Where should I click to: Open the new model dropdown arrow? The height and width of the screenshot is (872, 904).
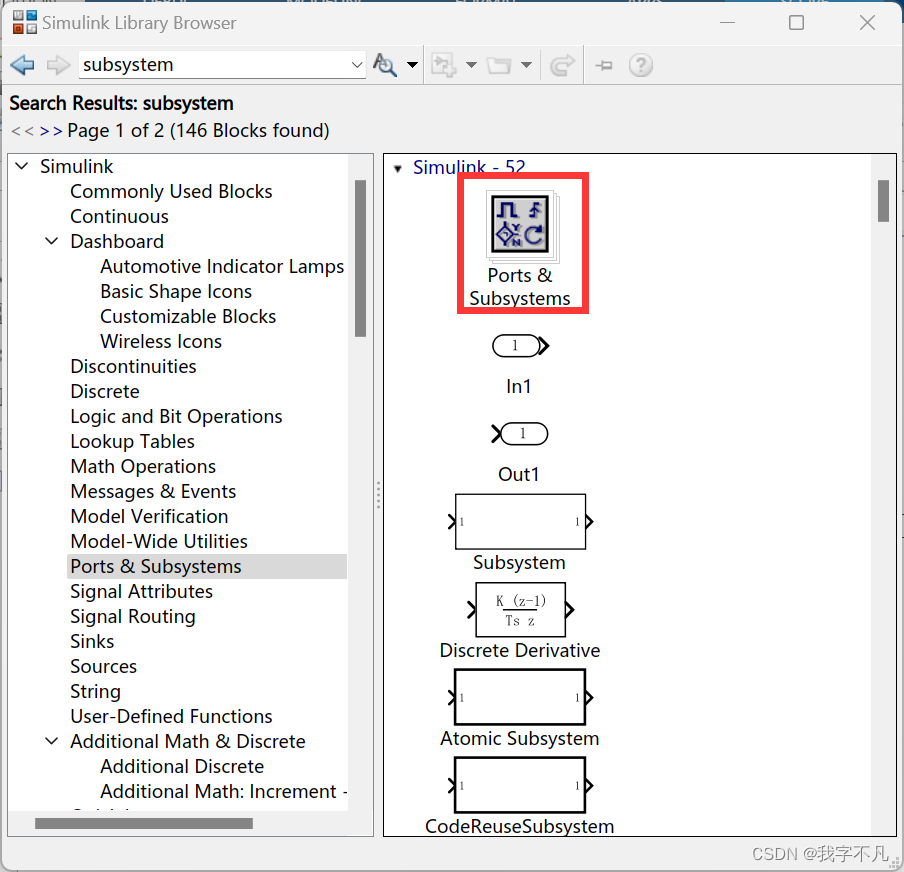[x=471, y=65]
